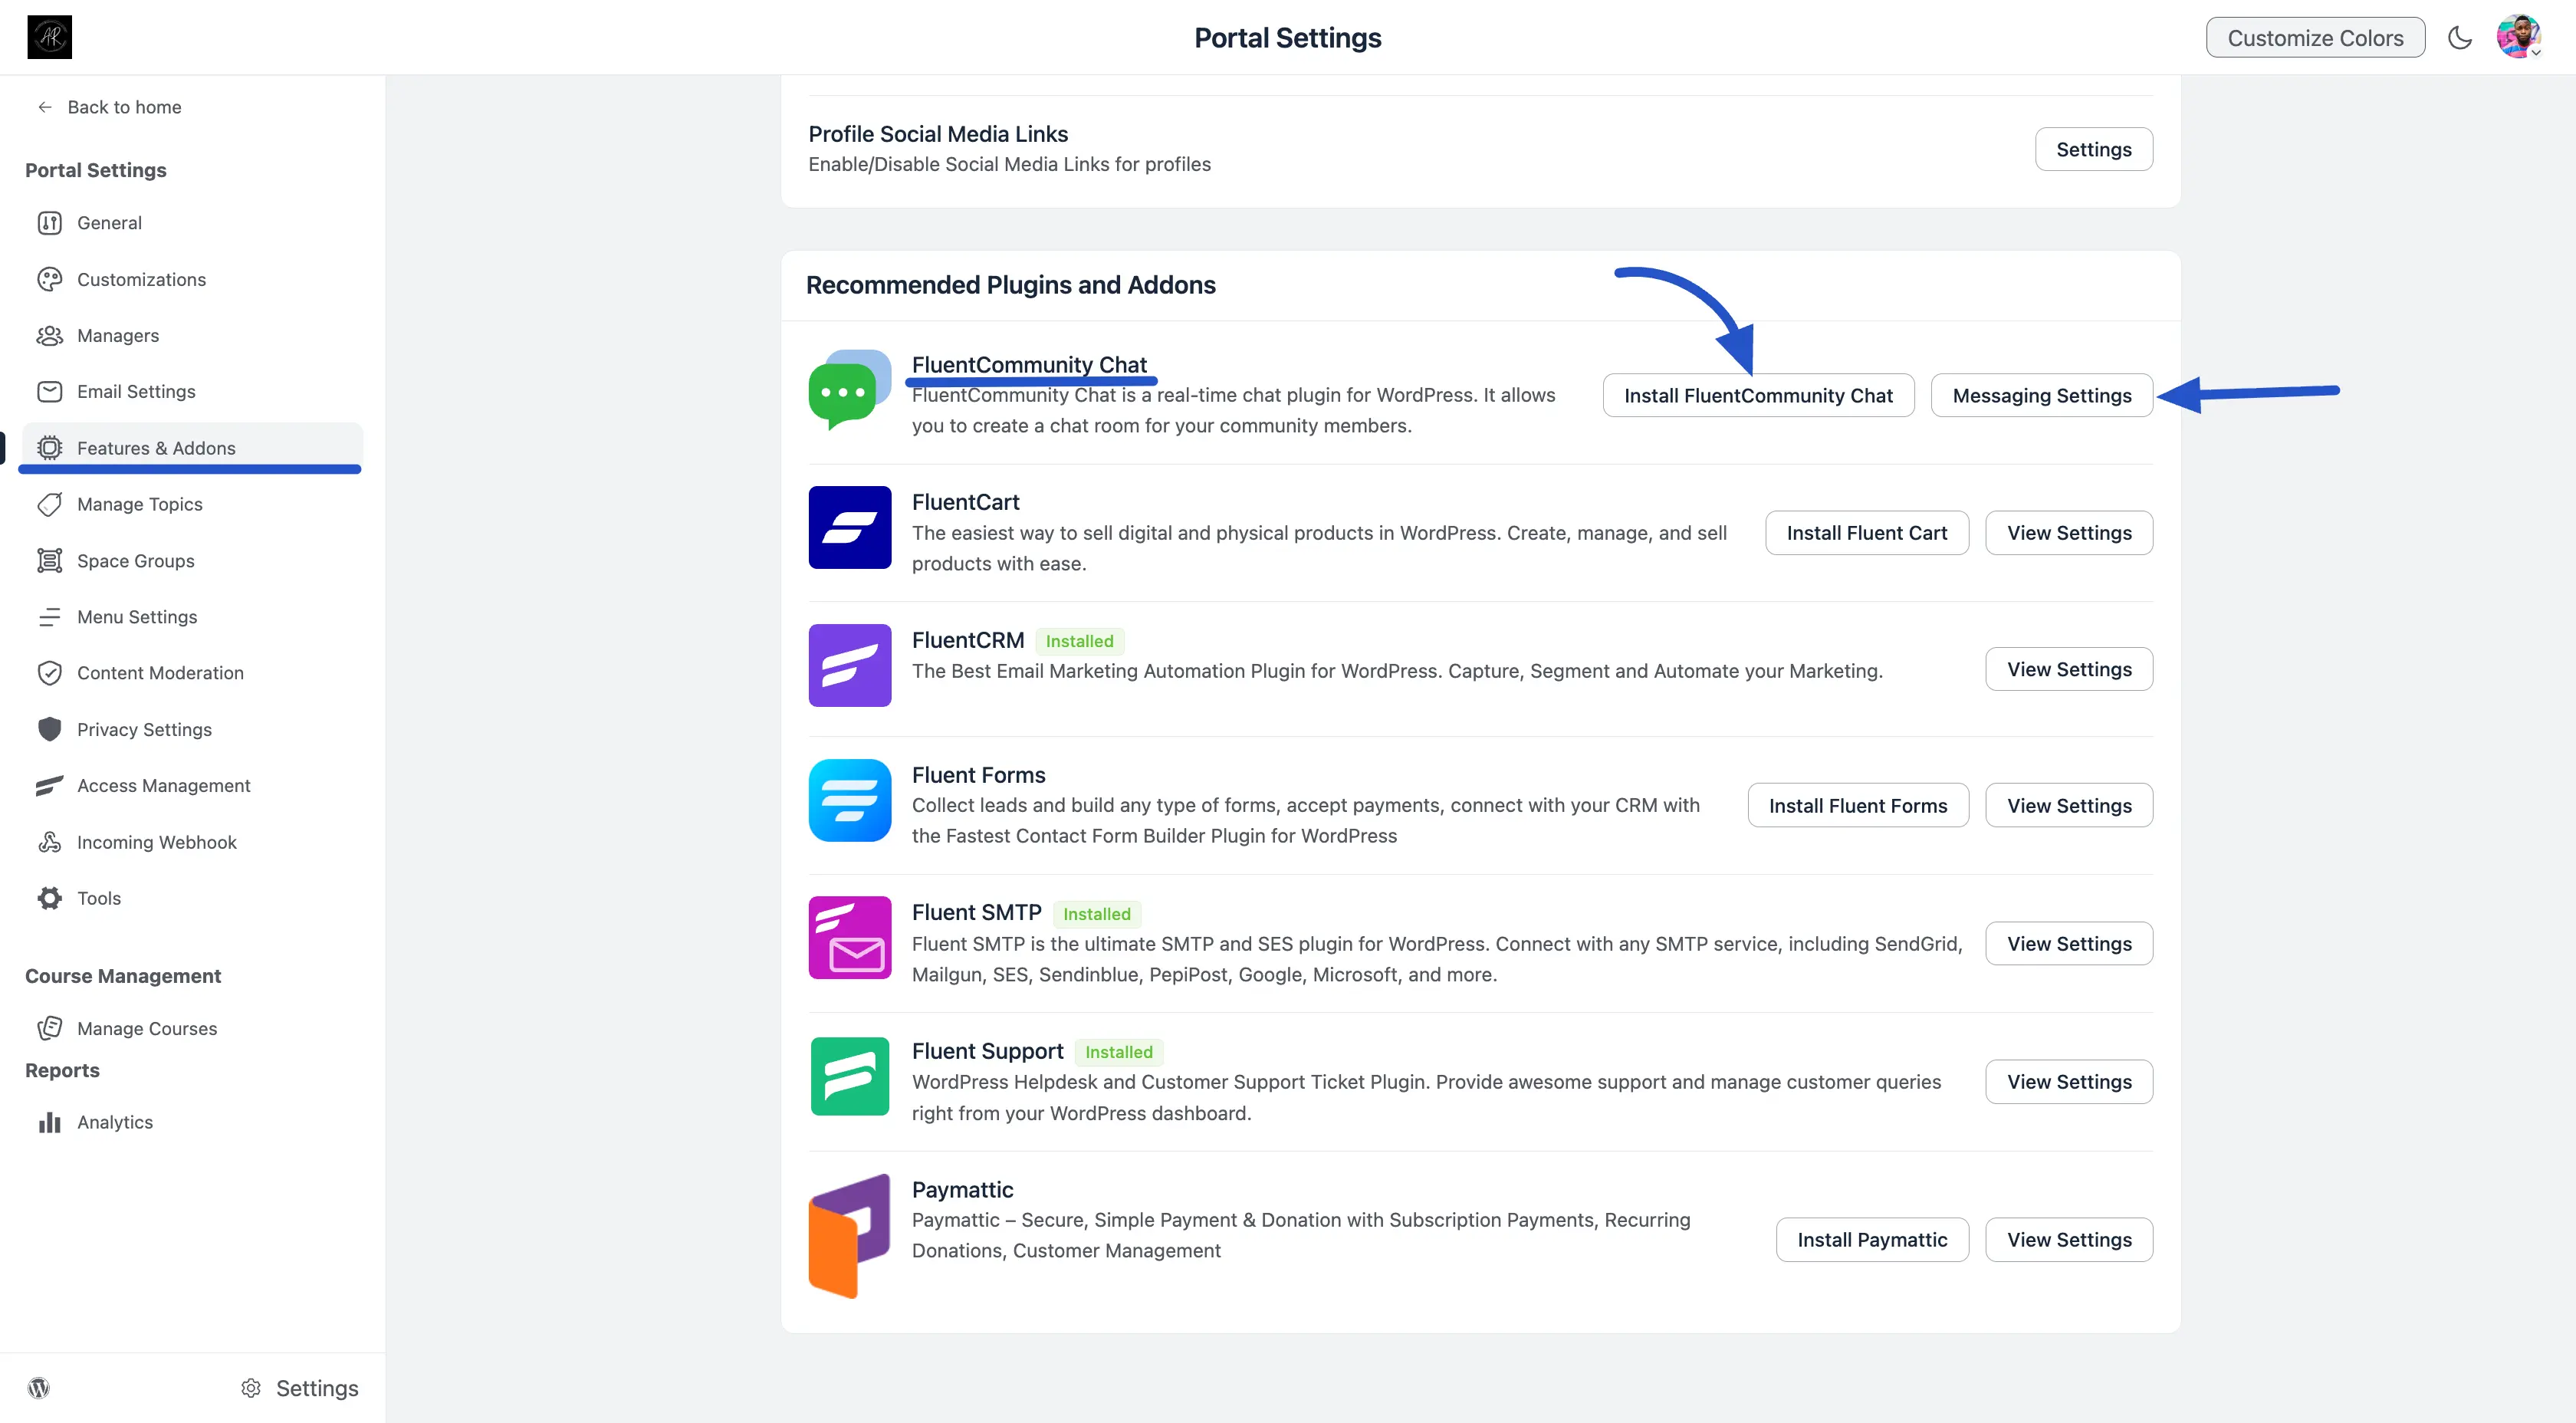The height and width of the screenshot is (1423, 2576).
Task: Click the General settings icon
Action: [49, 223]
